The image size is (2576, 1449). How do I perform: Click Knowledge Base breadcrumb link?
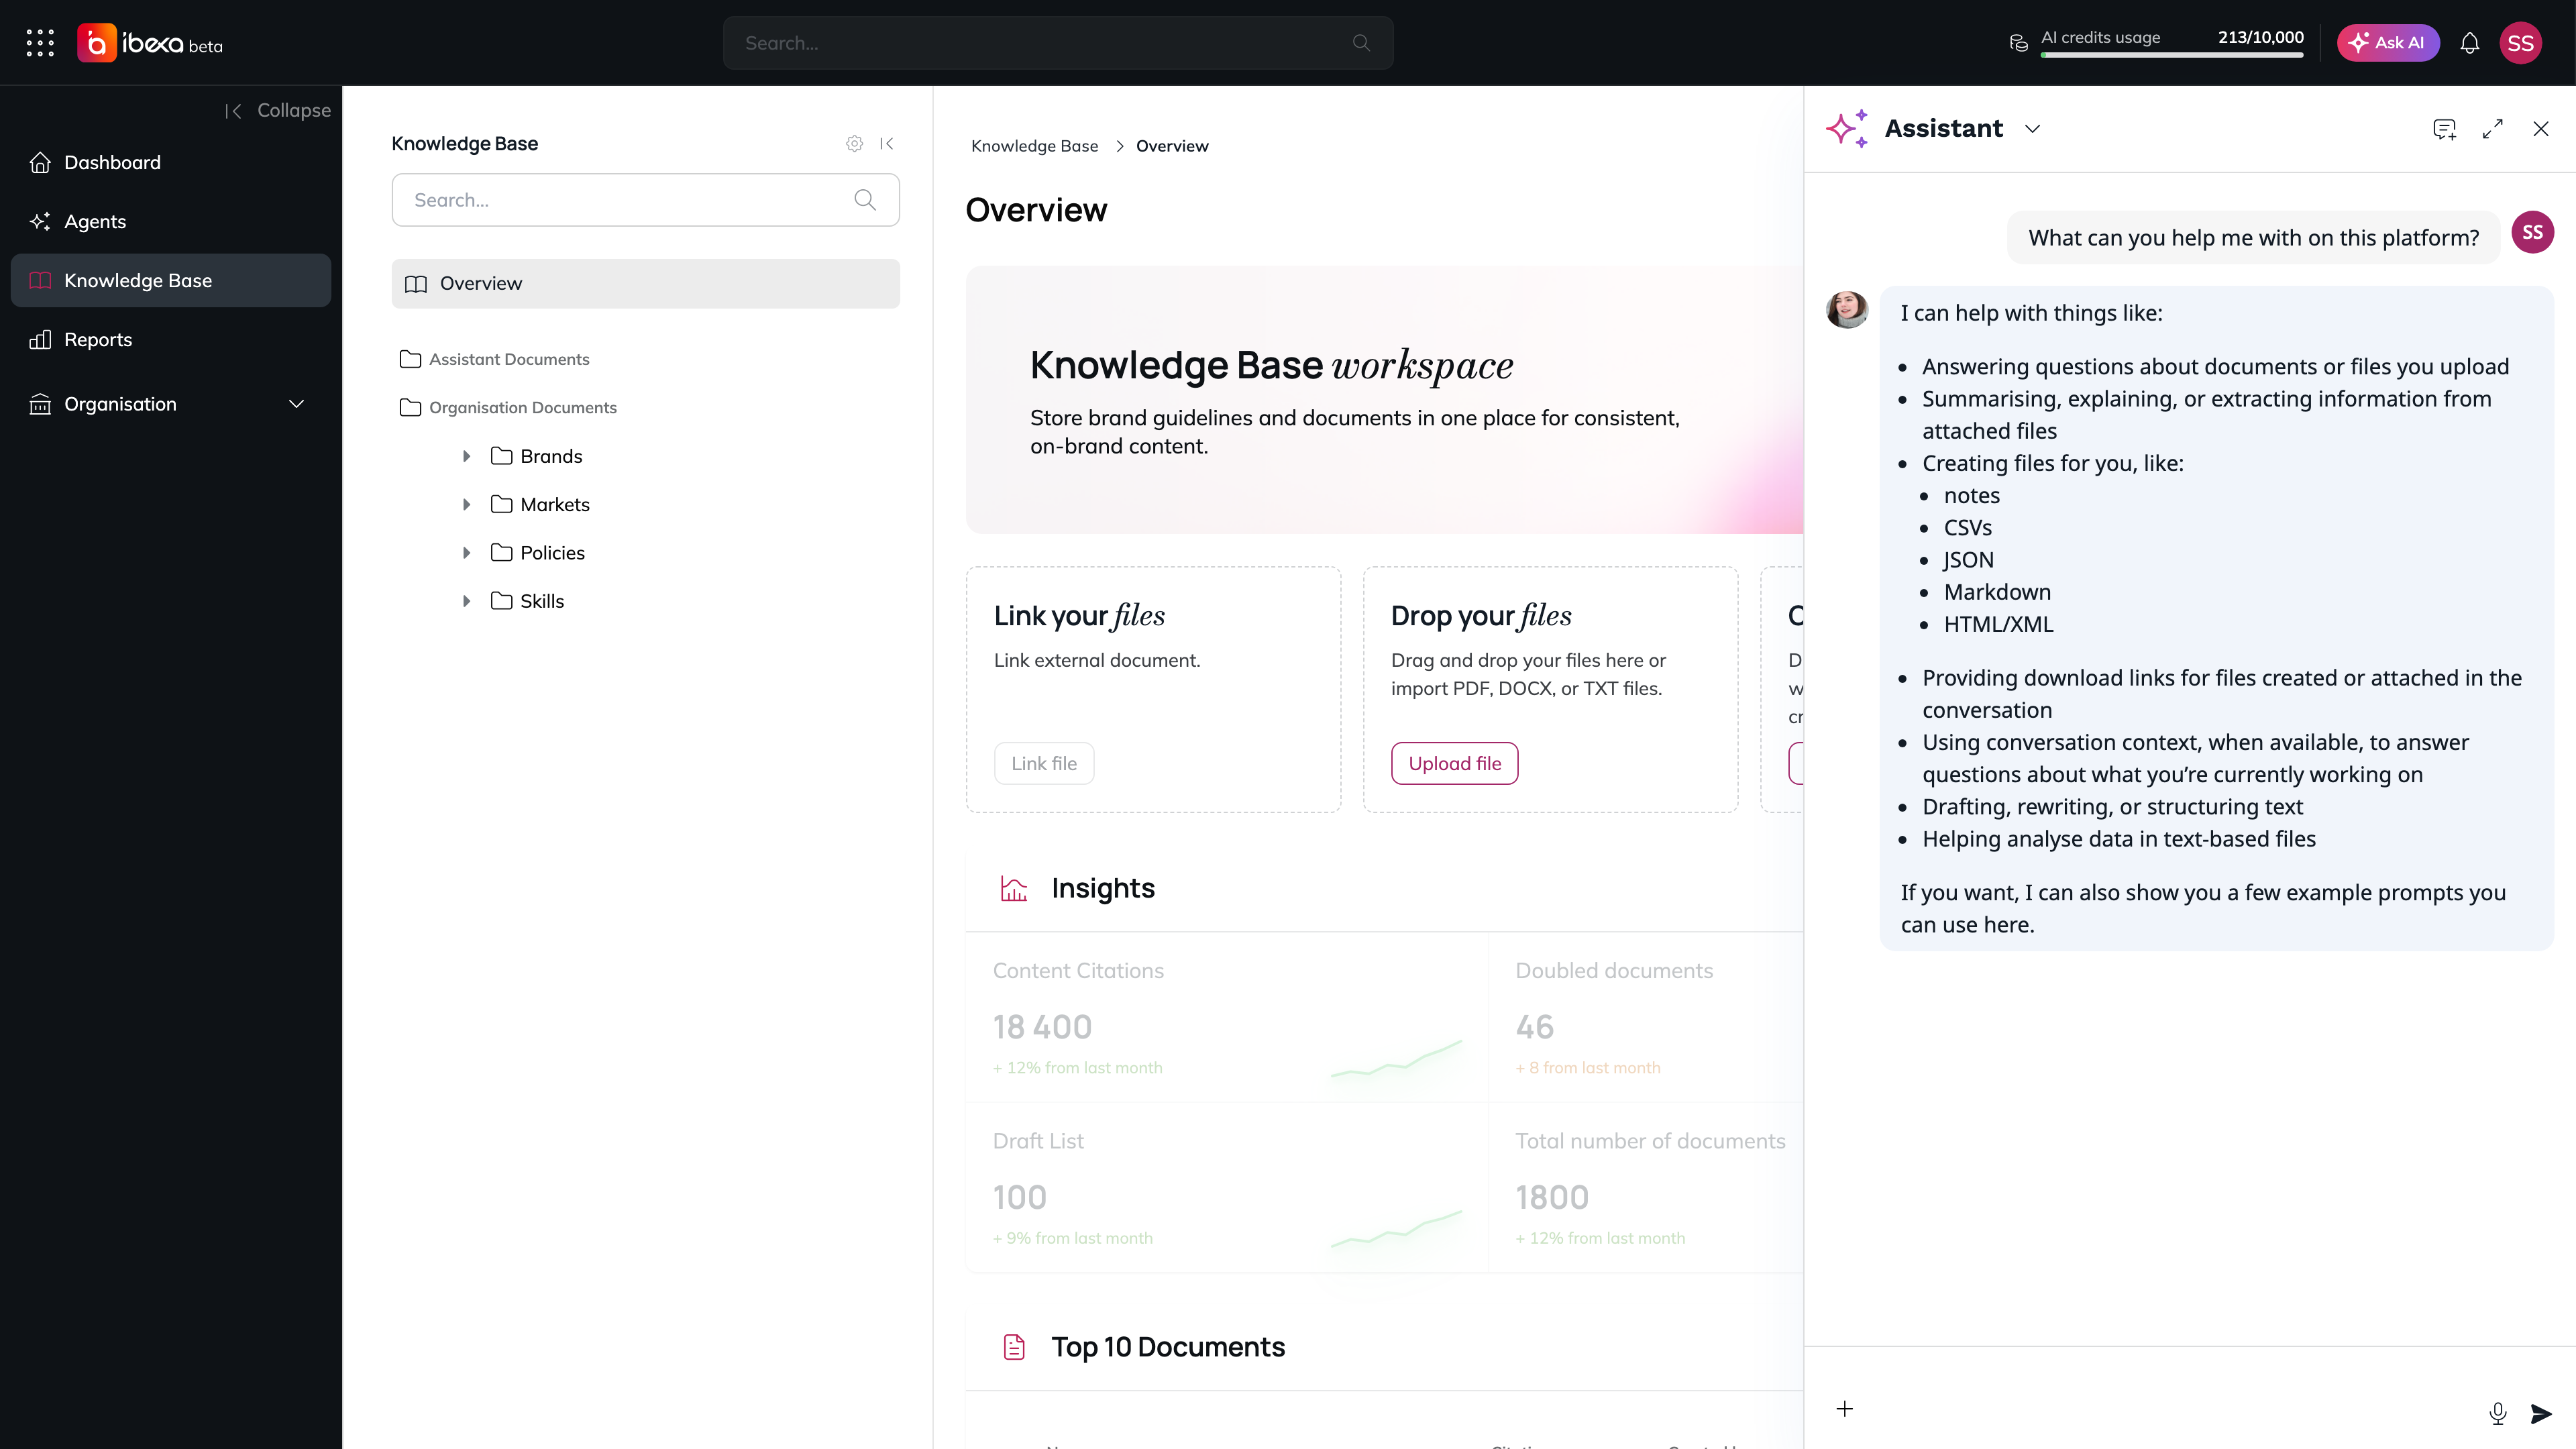click(1034, 146)
